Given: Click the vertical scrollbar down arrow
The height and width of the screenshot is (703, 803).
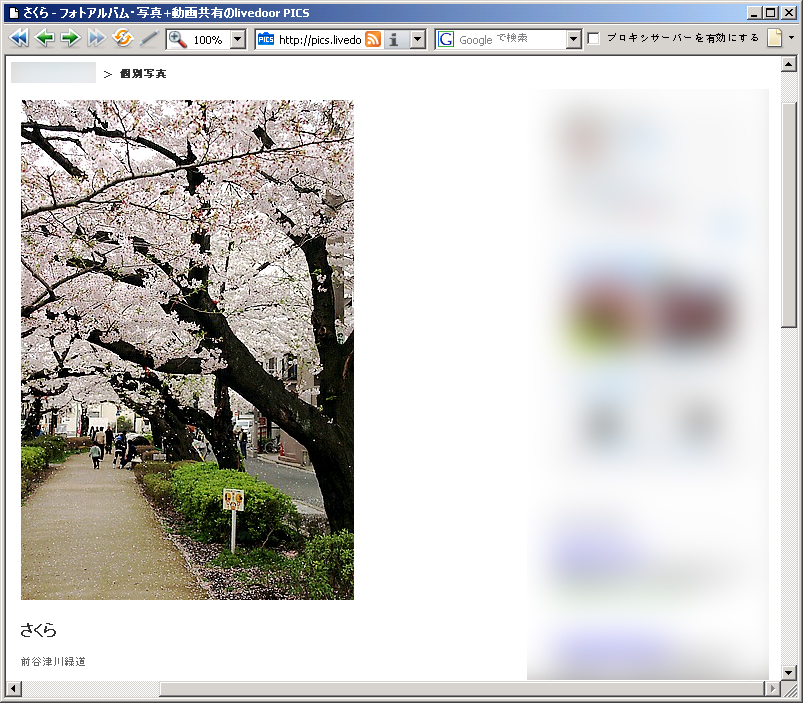Looking at the screenshot, I should [x=789, y=672].
